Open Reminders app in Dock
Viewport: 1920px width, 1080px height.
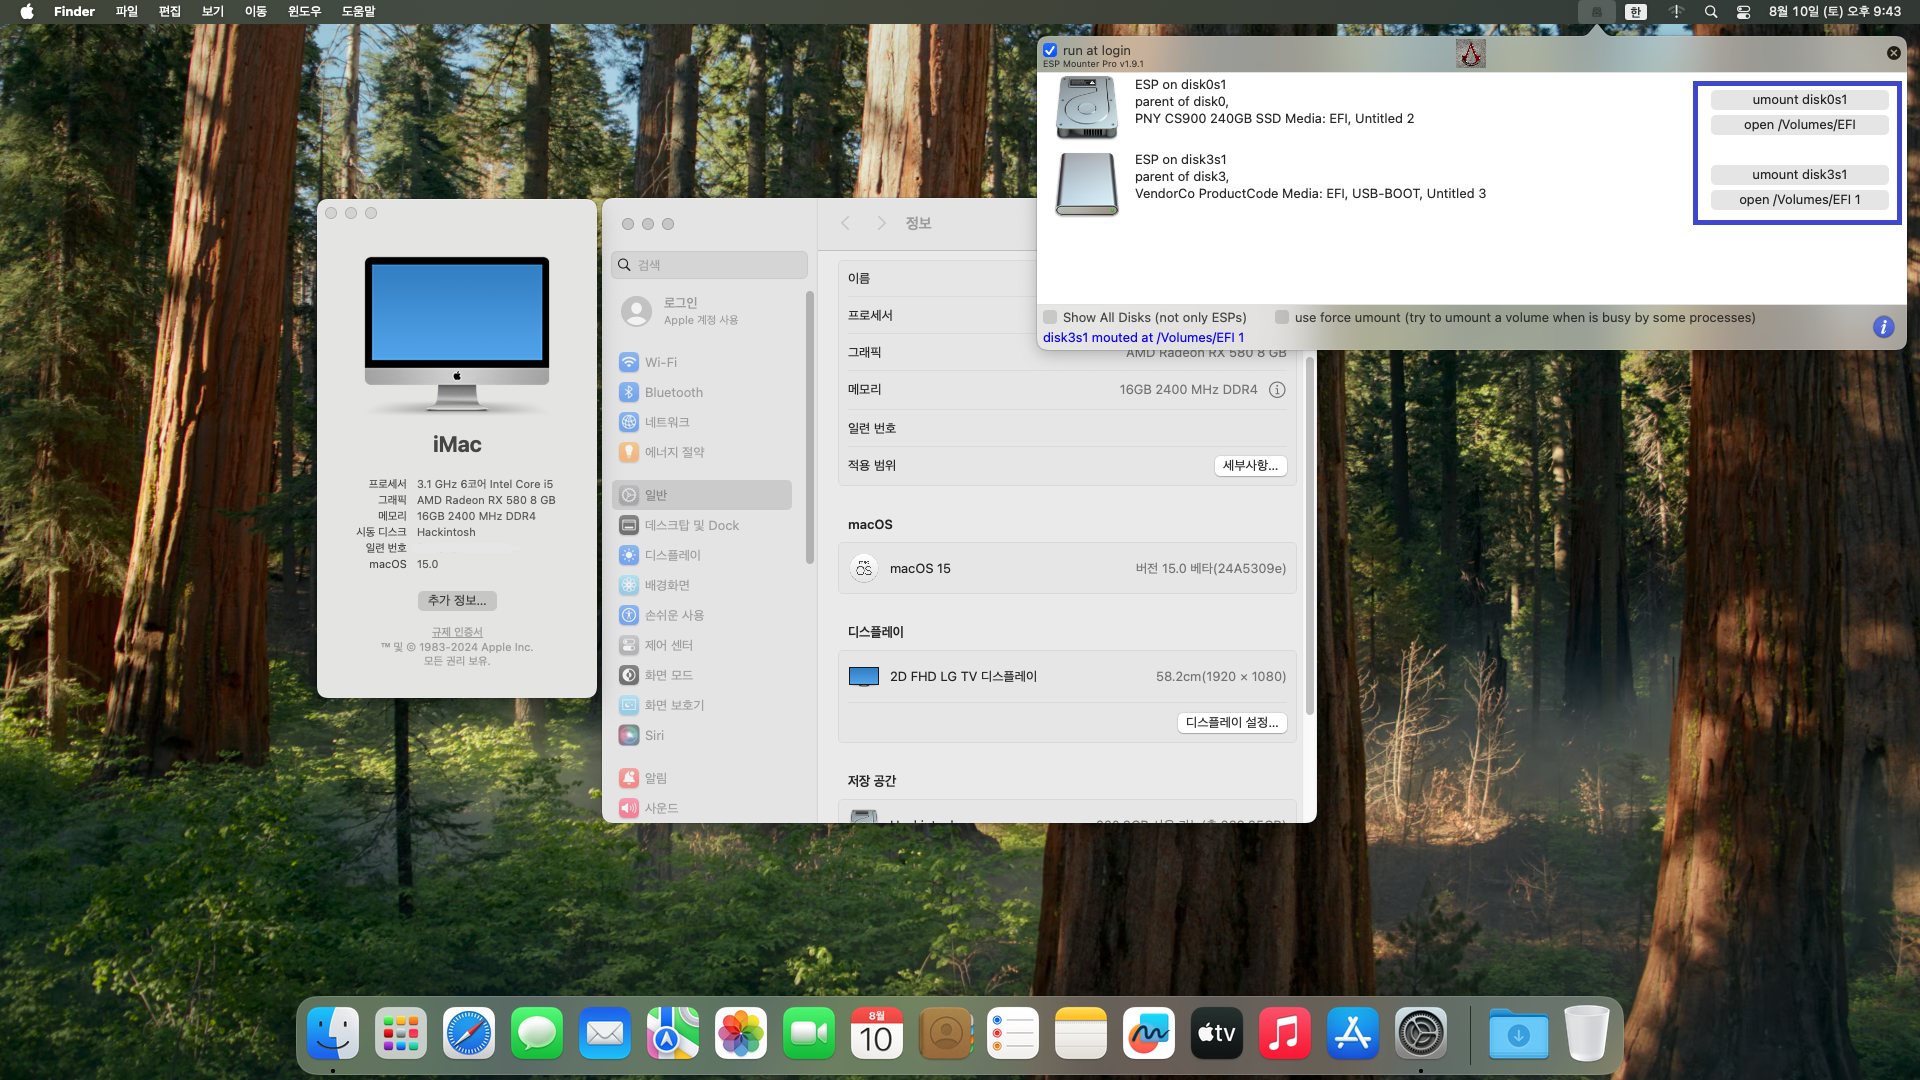(1013, 1033)
